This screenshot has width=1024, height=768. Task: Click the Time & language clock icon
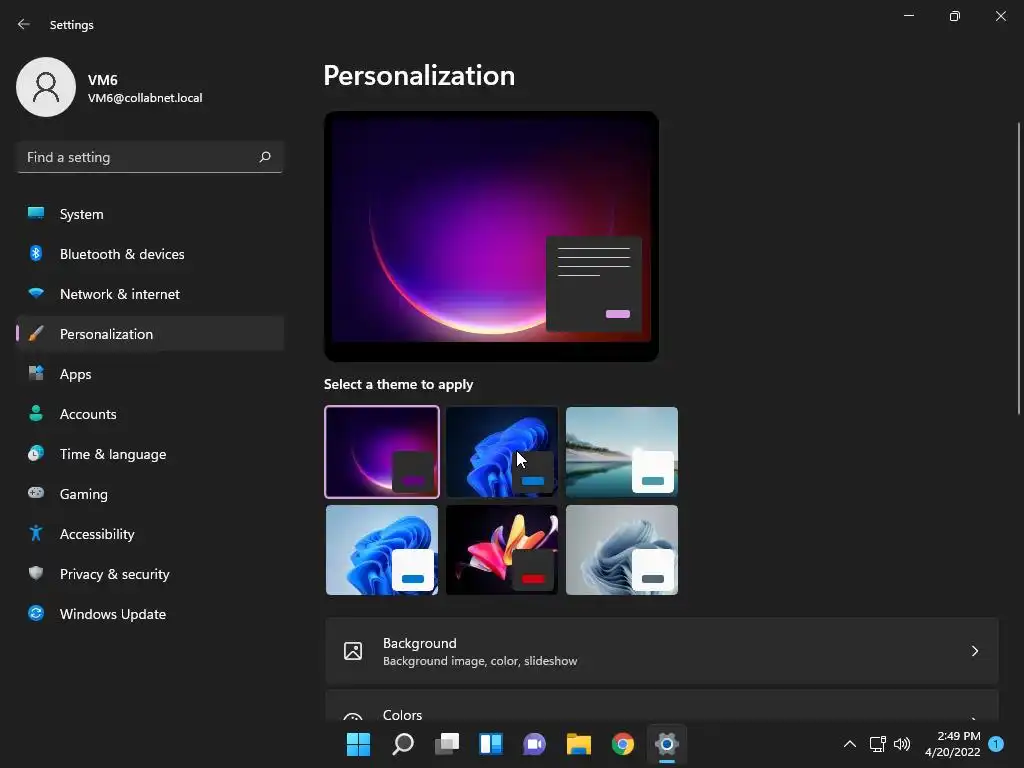point(36,453)
